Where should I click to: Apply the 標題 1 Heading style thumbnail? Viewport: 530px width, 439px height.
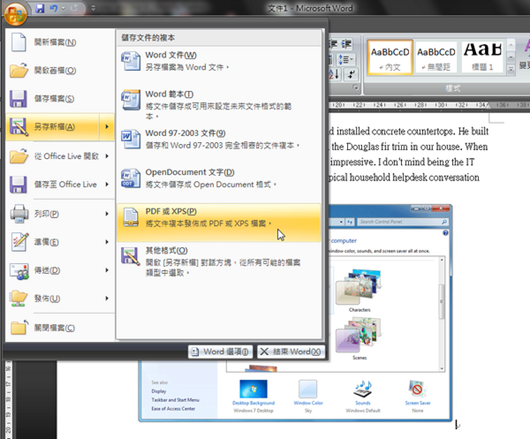483,57
